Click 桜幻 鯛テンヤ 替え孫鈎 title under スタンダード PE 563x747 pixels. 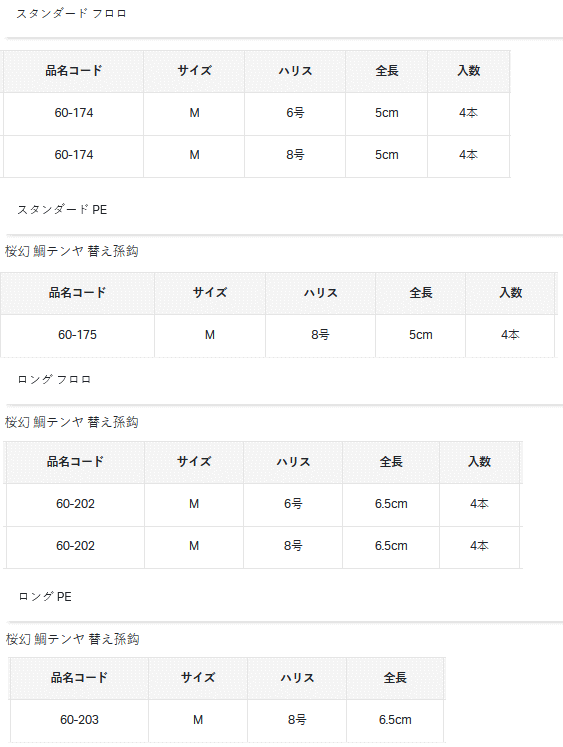71,251
